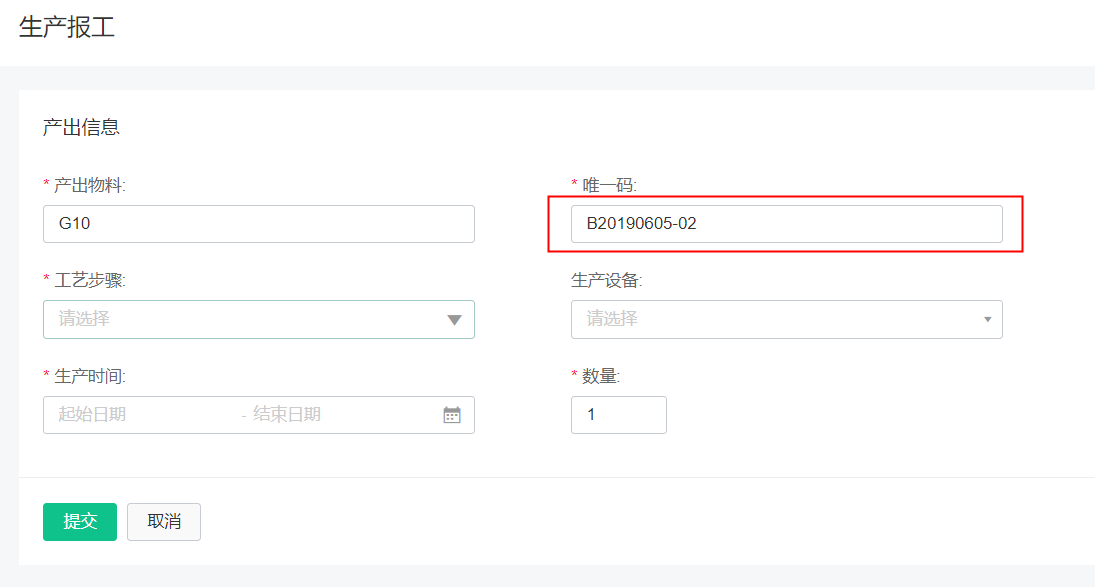
Task: Select the 产出信息 section heading
Action: pos(81,127)
